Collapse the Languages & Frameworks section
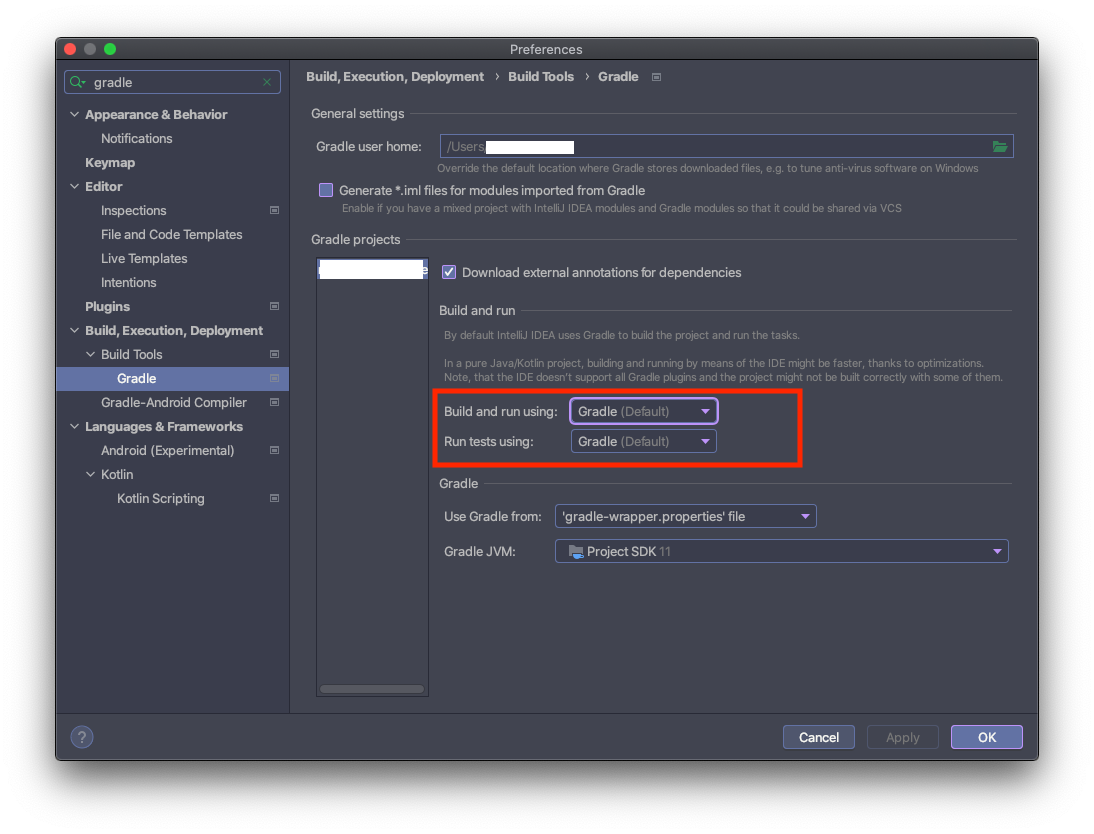Screen dimensions: 1094x834 (x=75, y=426)
